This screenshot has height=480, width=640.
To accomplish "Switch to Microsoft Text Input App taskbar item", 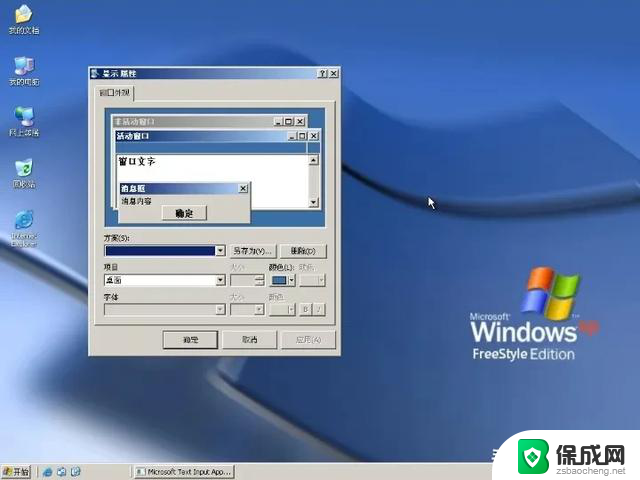I will [184, 472].
